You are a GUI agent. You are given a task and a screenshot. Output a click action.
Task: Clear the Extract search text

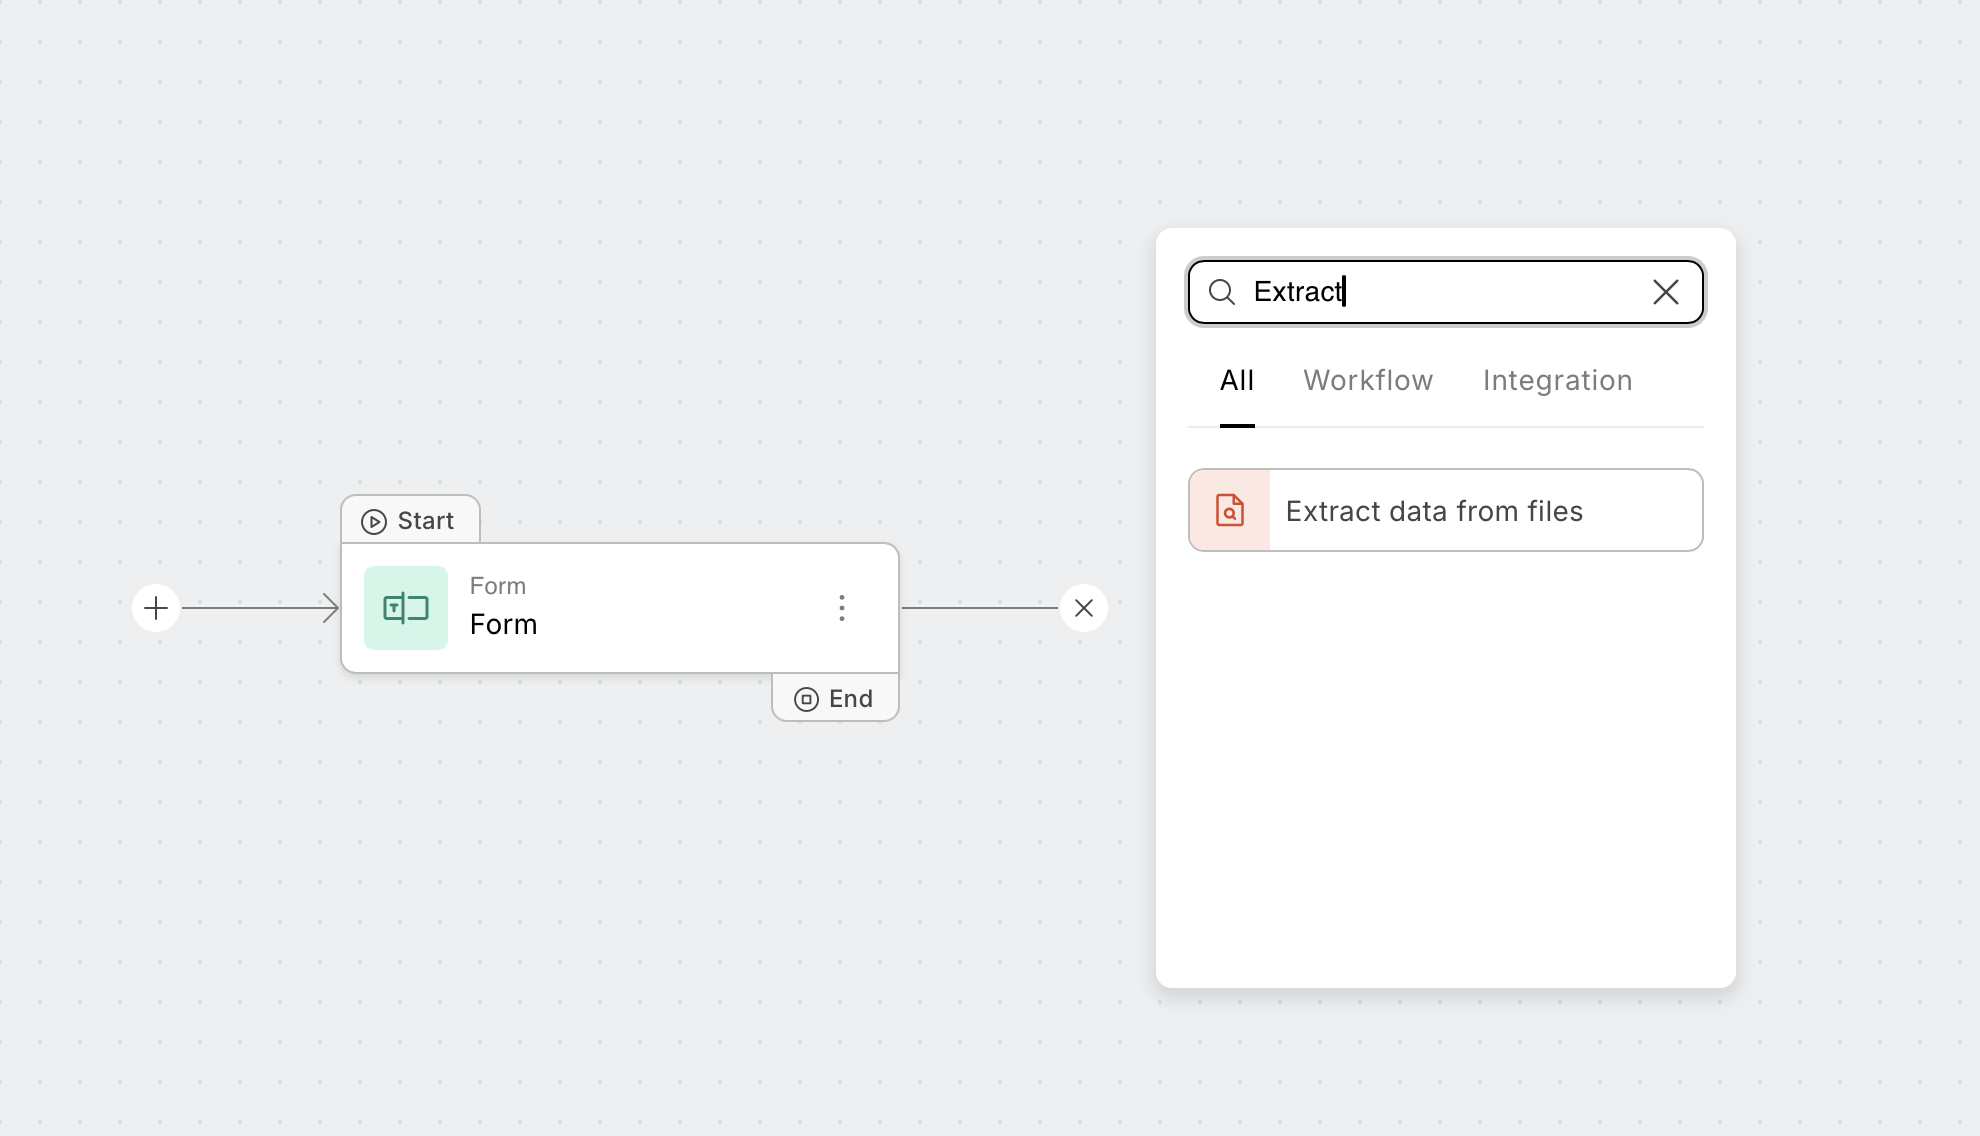[1666, 292]
